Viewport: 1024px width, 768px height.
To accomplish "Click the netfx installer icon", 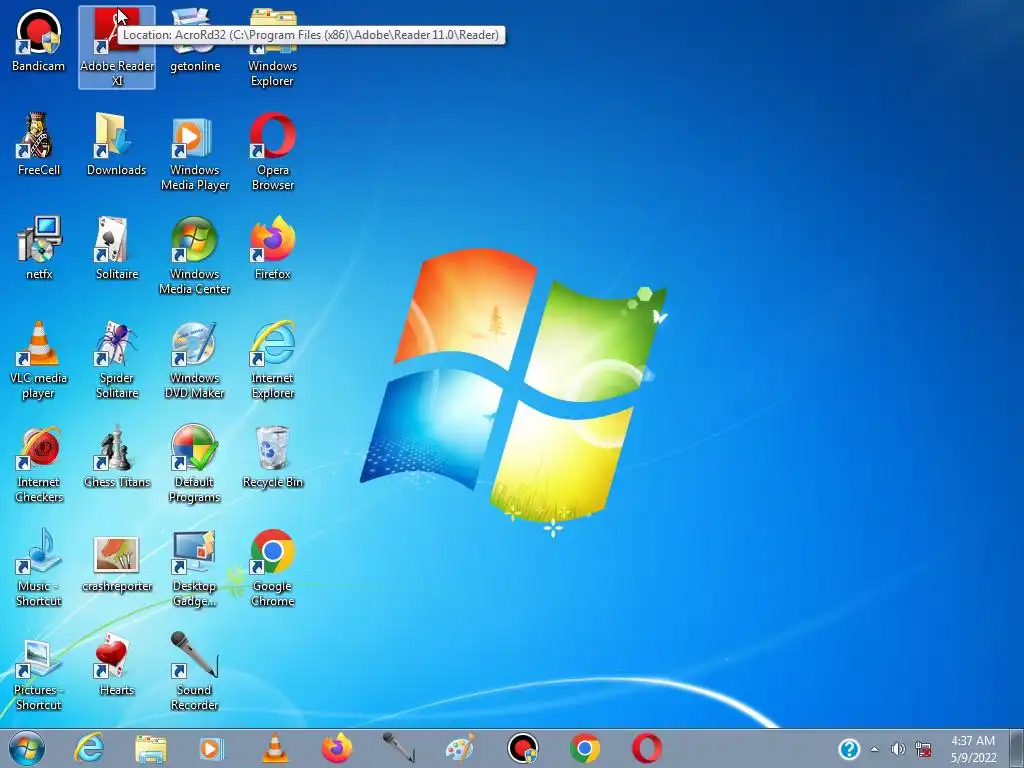I will point(39,248).
